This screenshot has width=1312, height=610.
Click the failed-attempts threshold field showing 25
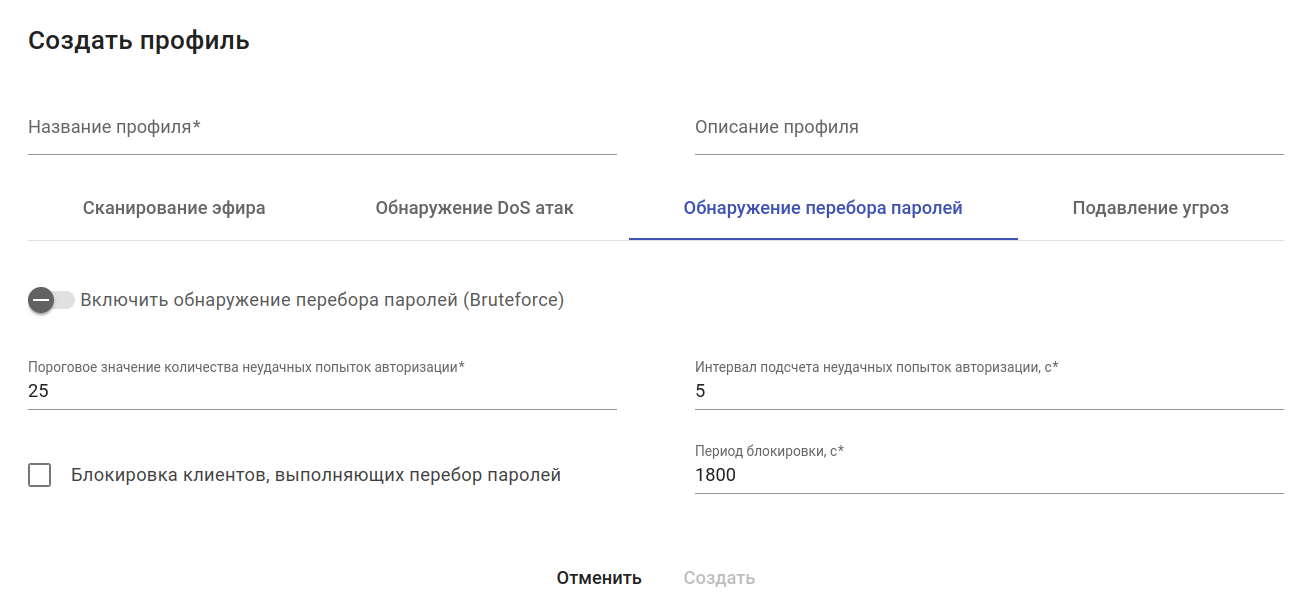(x=322, y=391)
